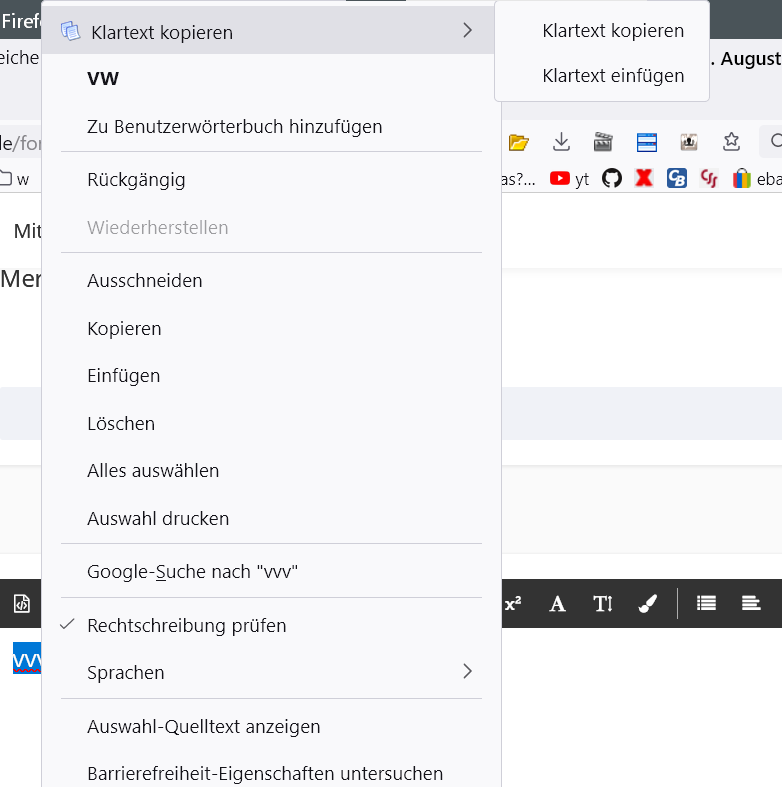
Task: Click the paintbrush text color icon
Action: click(x=647, y=603)
